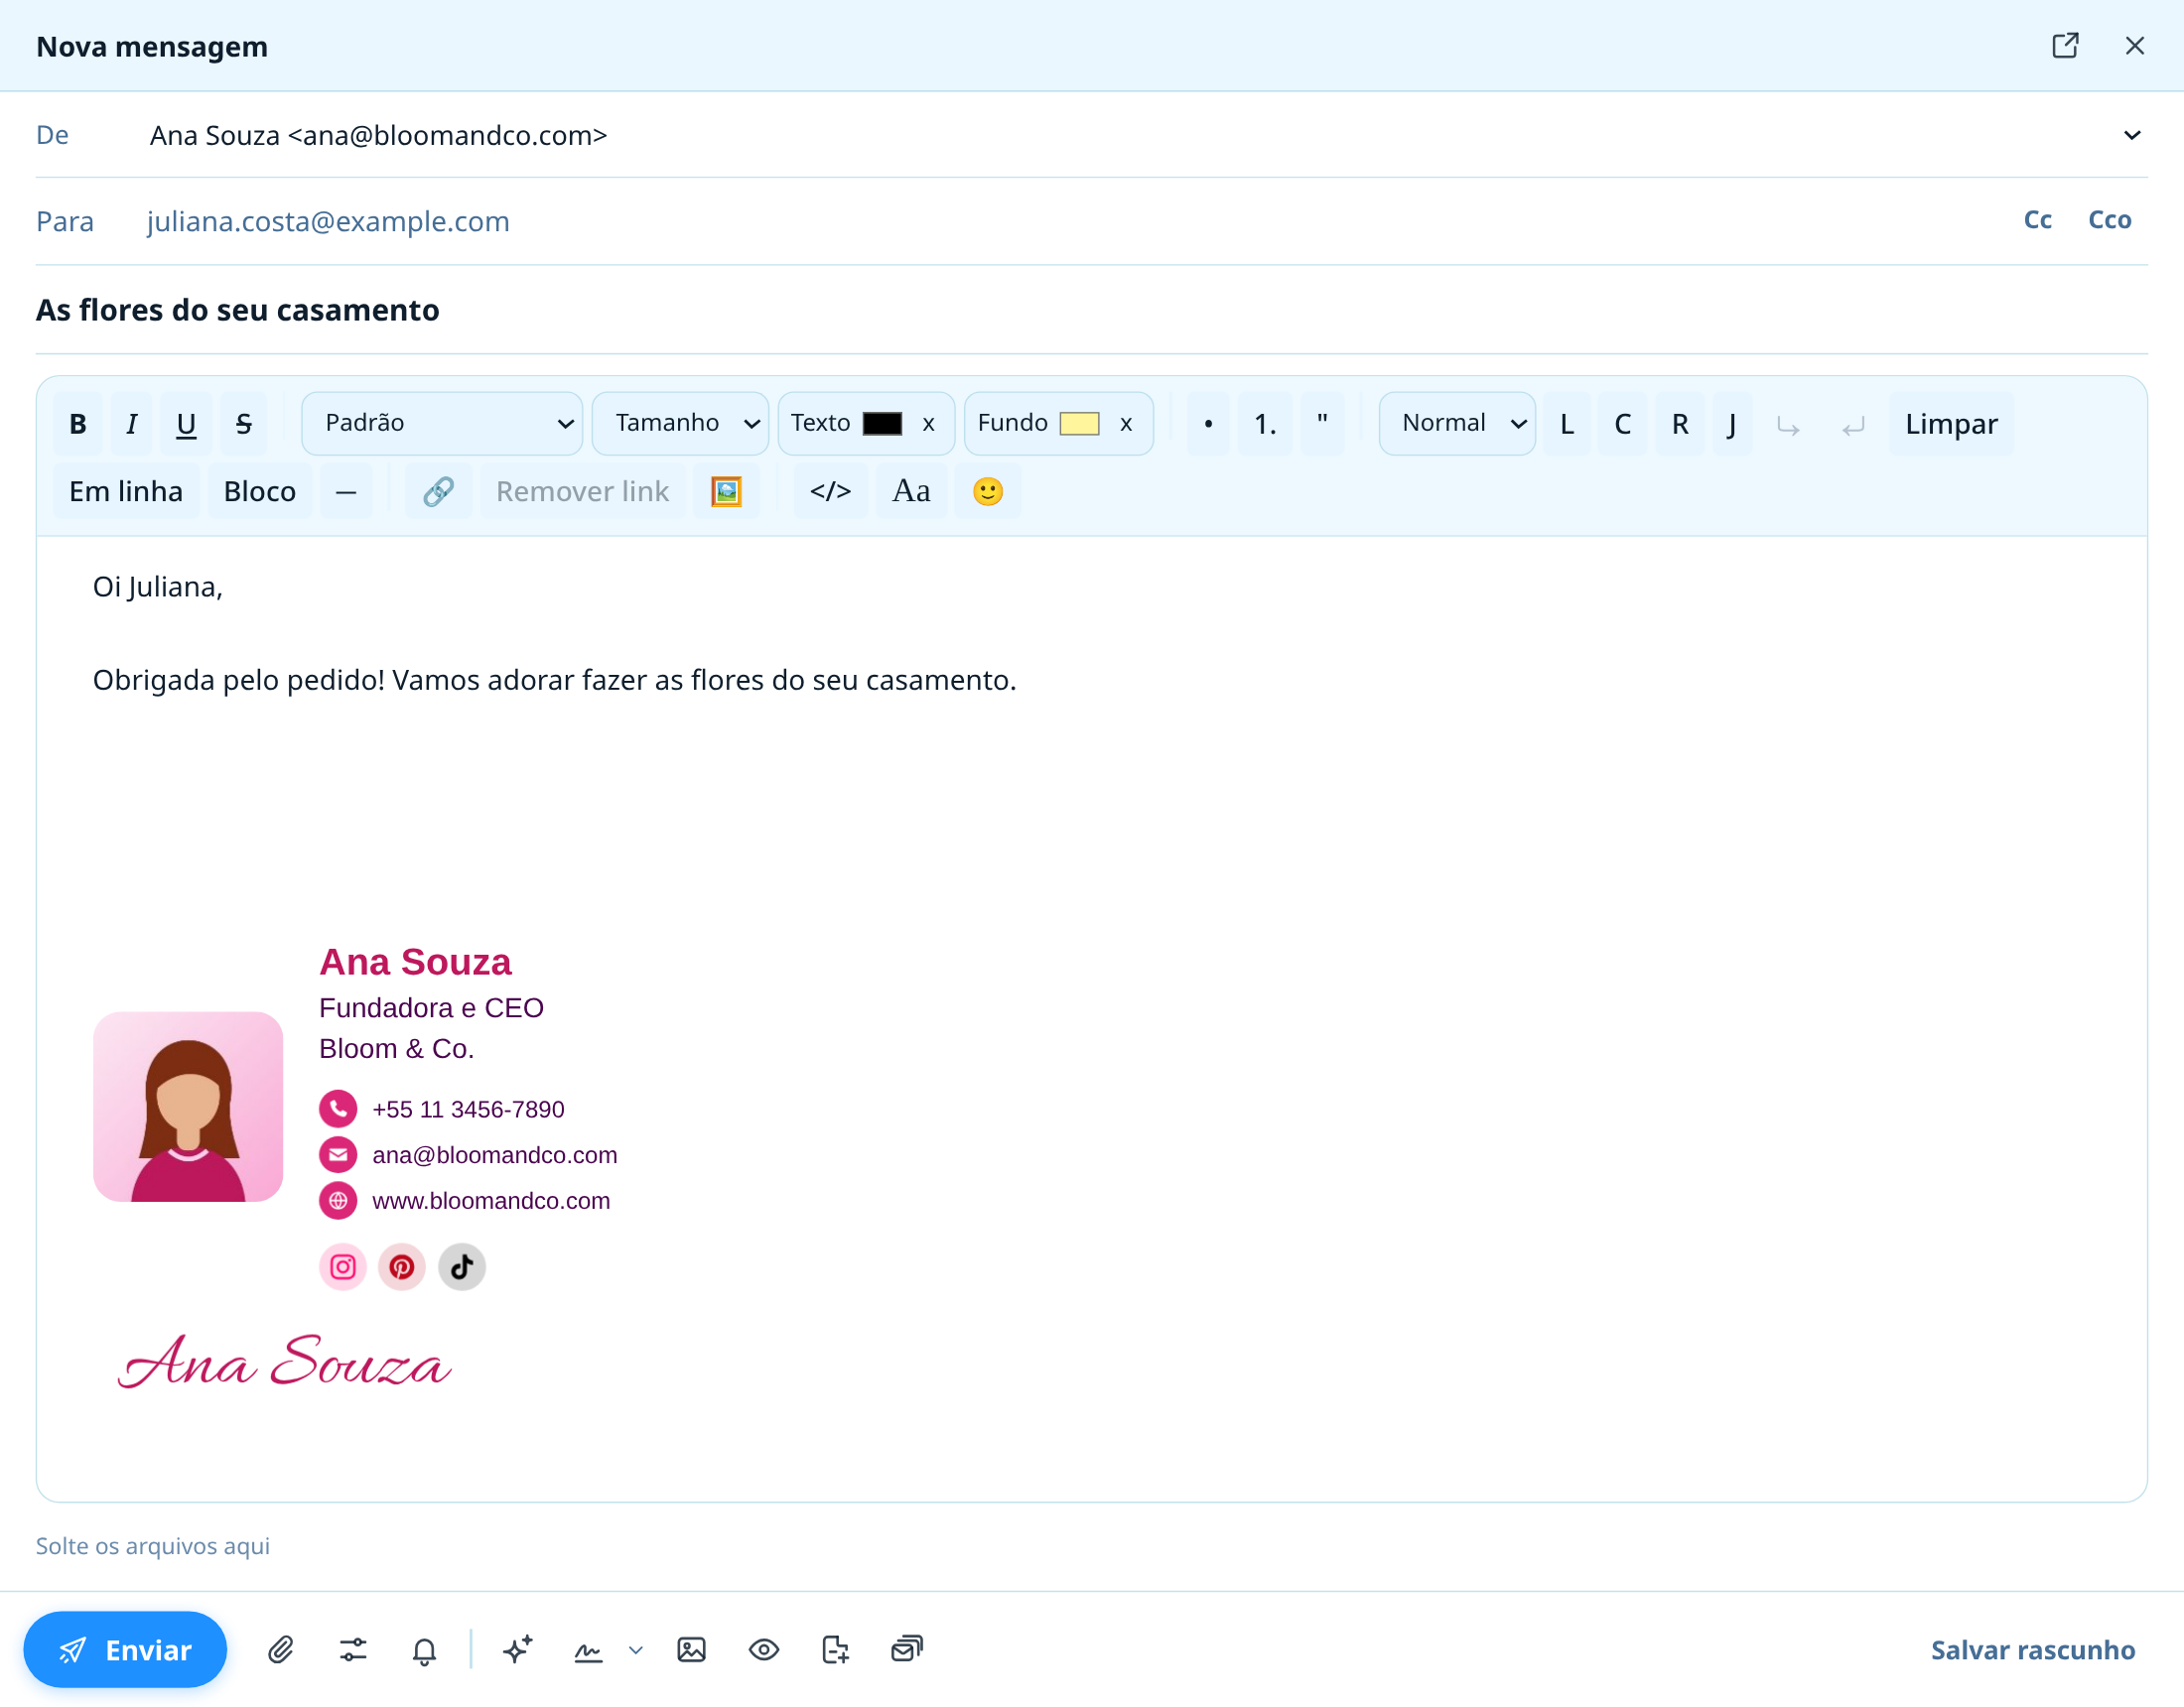Expand the signature dropdown arrow
2184x1707 pixels.
coord(636,1650)
